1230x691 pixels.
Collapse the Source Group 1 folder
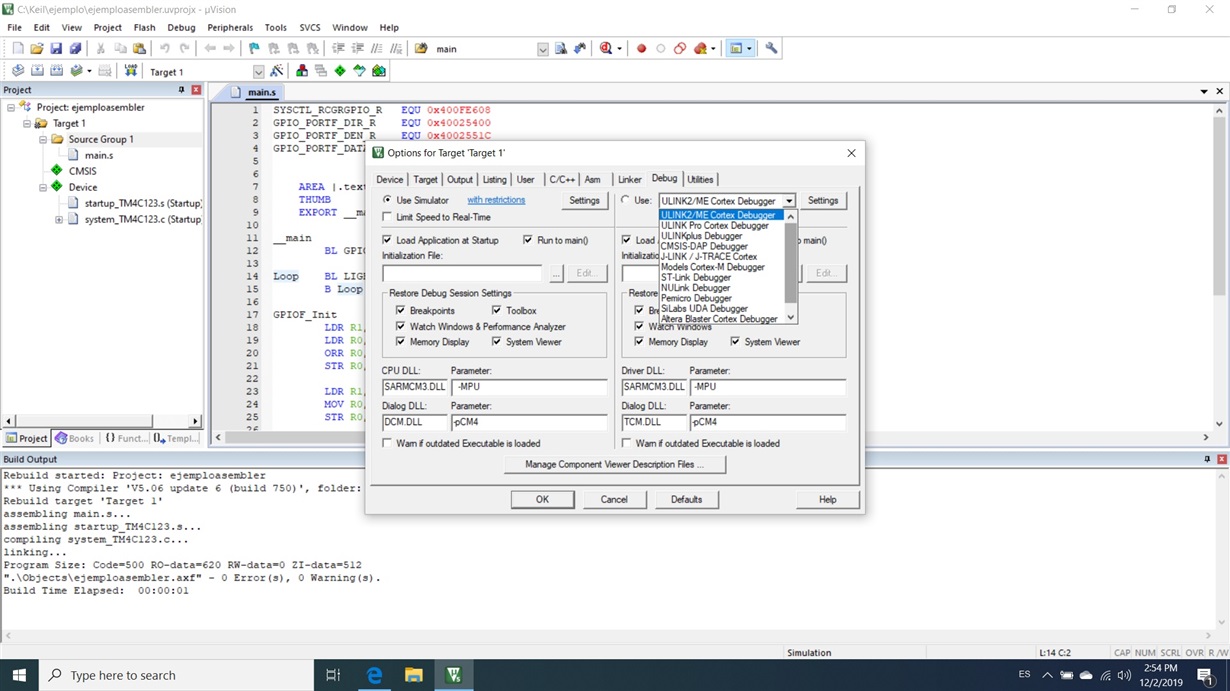point(43,139)
